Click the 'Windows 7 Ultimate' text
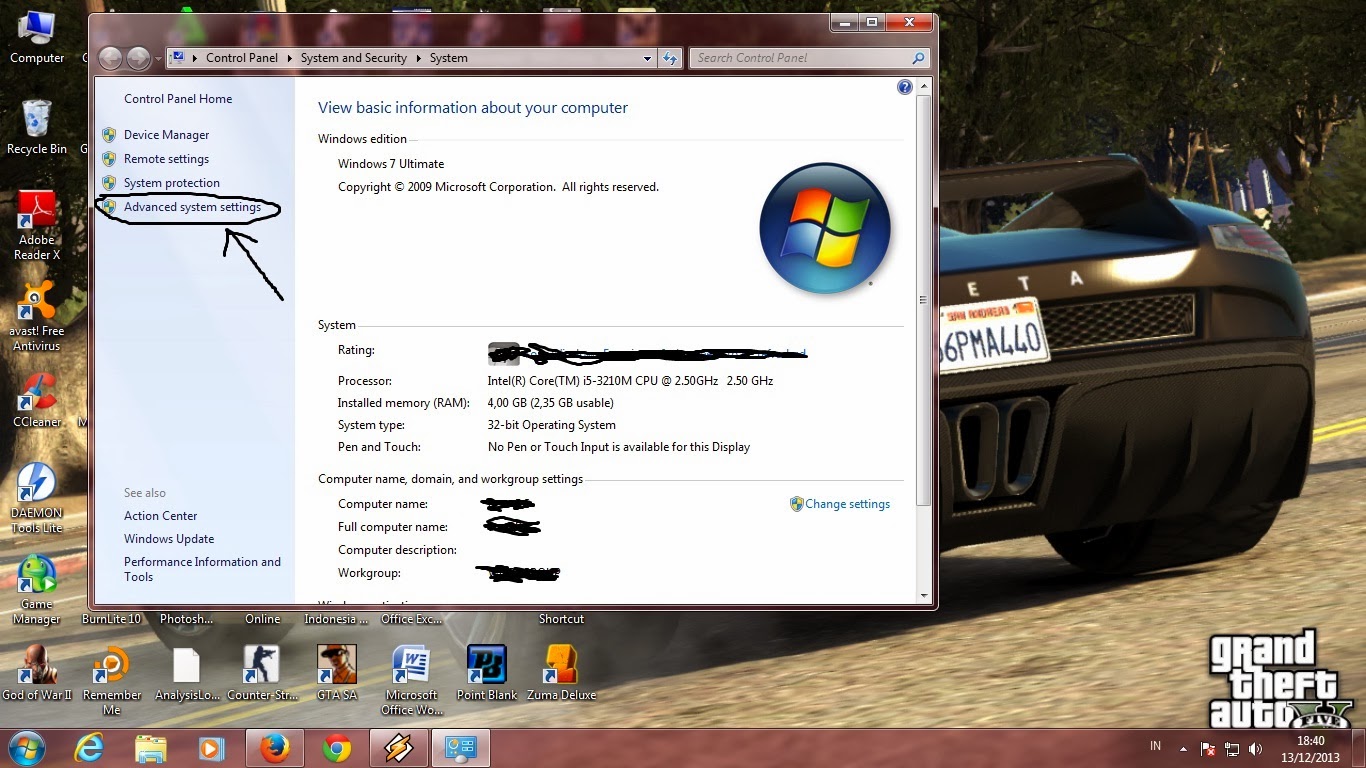 tap(391, 164)
